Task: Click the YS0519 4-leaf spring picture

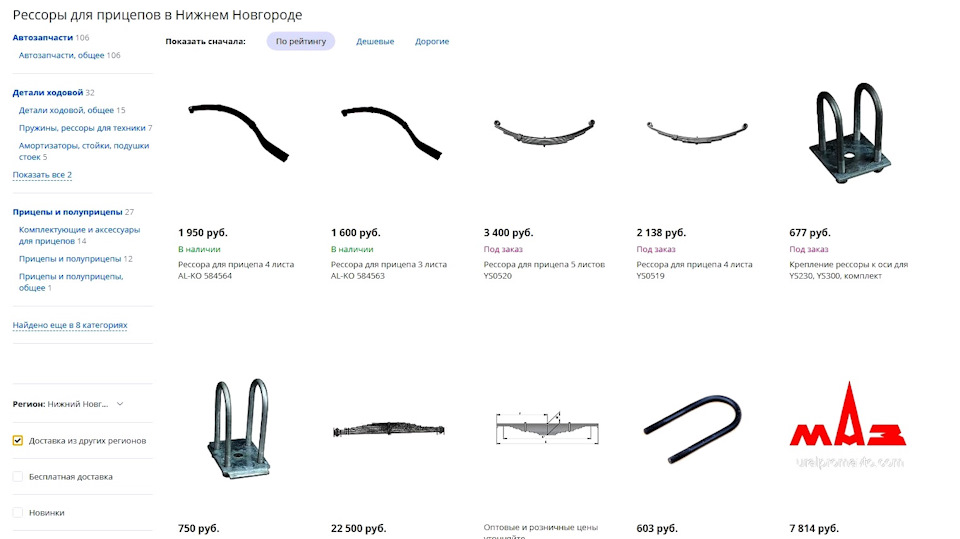Action: tap(697, 132)
